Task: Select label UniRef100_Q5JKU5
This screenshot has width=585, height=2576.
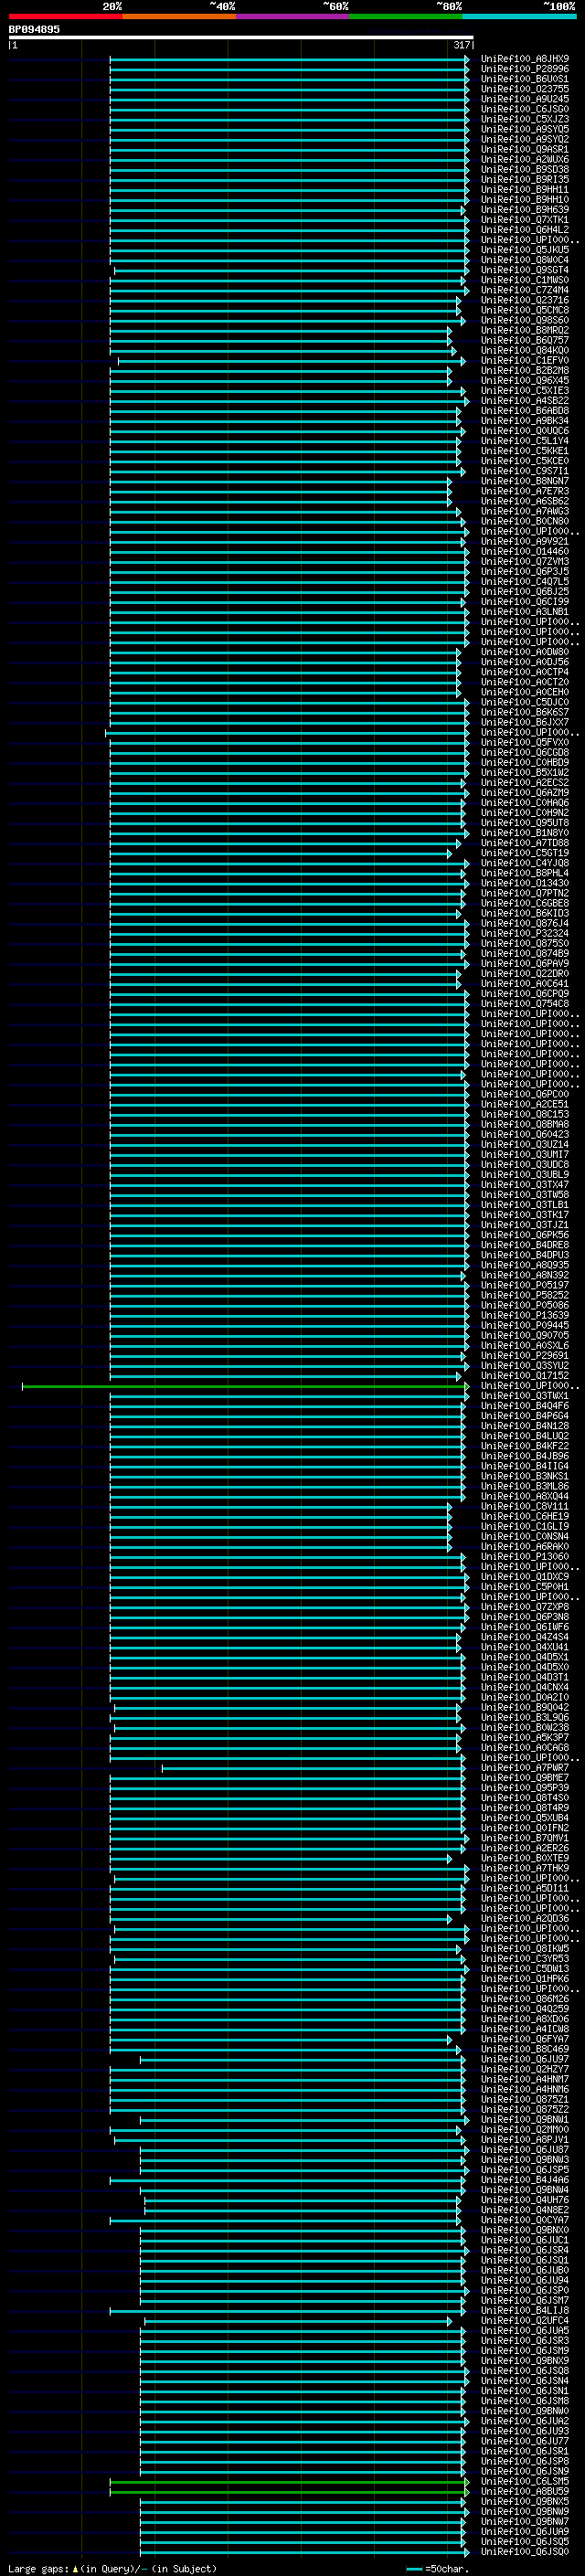Action: click(x=525, y=250)
